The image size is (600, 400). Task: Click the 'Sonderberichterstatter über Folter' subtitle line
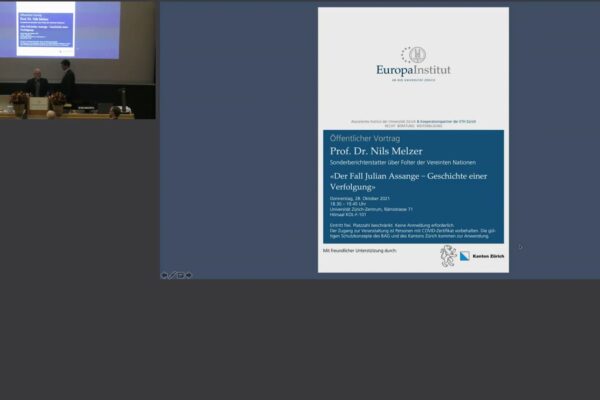tap(403, 163)
